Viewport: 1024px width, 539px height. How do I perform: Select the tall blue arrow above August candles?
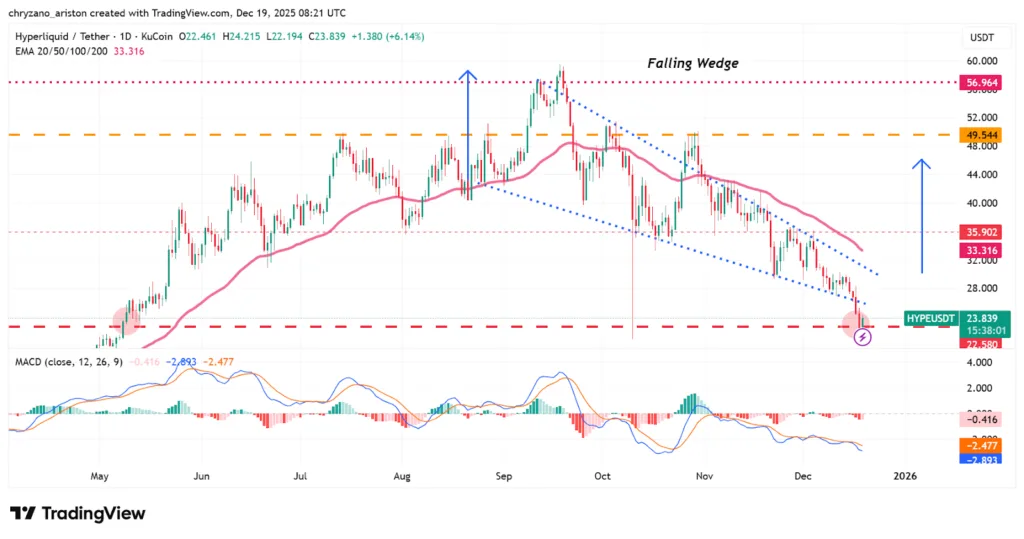coord(466,130)
